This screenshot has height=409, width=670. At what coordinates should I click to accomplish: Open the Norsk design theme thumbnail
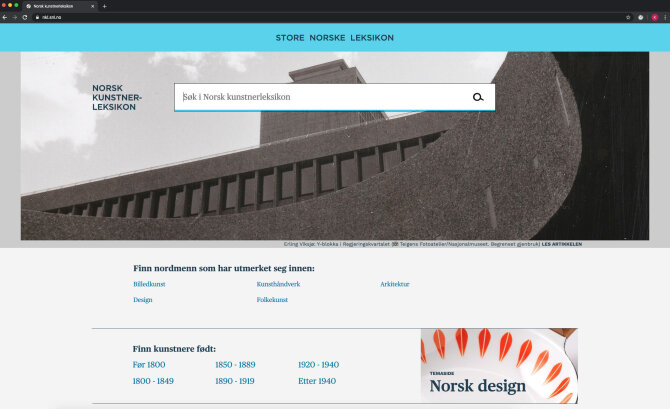tap(499, 366)
